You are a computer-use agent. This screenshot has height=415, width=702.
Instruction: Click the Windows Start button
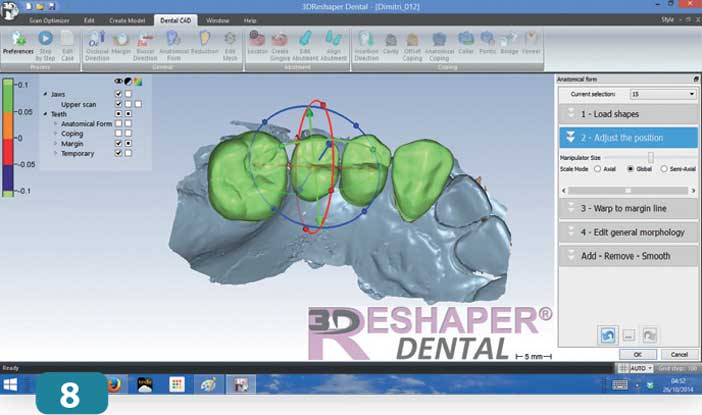click(x=11, y=385)
